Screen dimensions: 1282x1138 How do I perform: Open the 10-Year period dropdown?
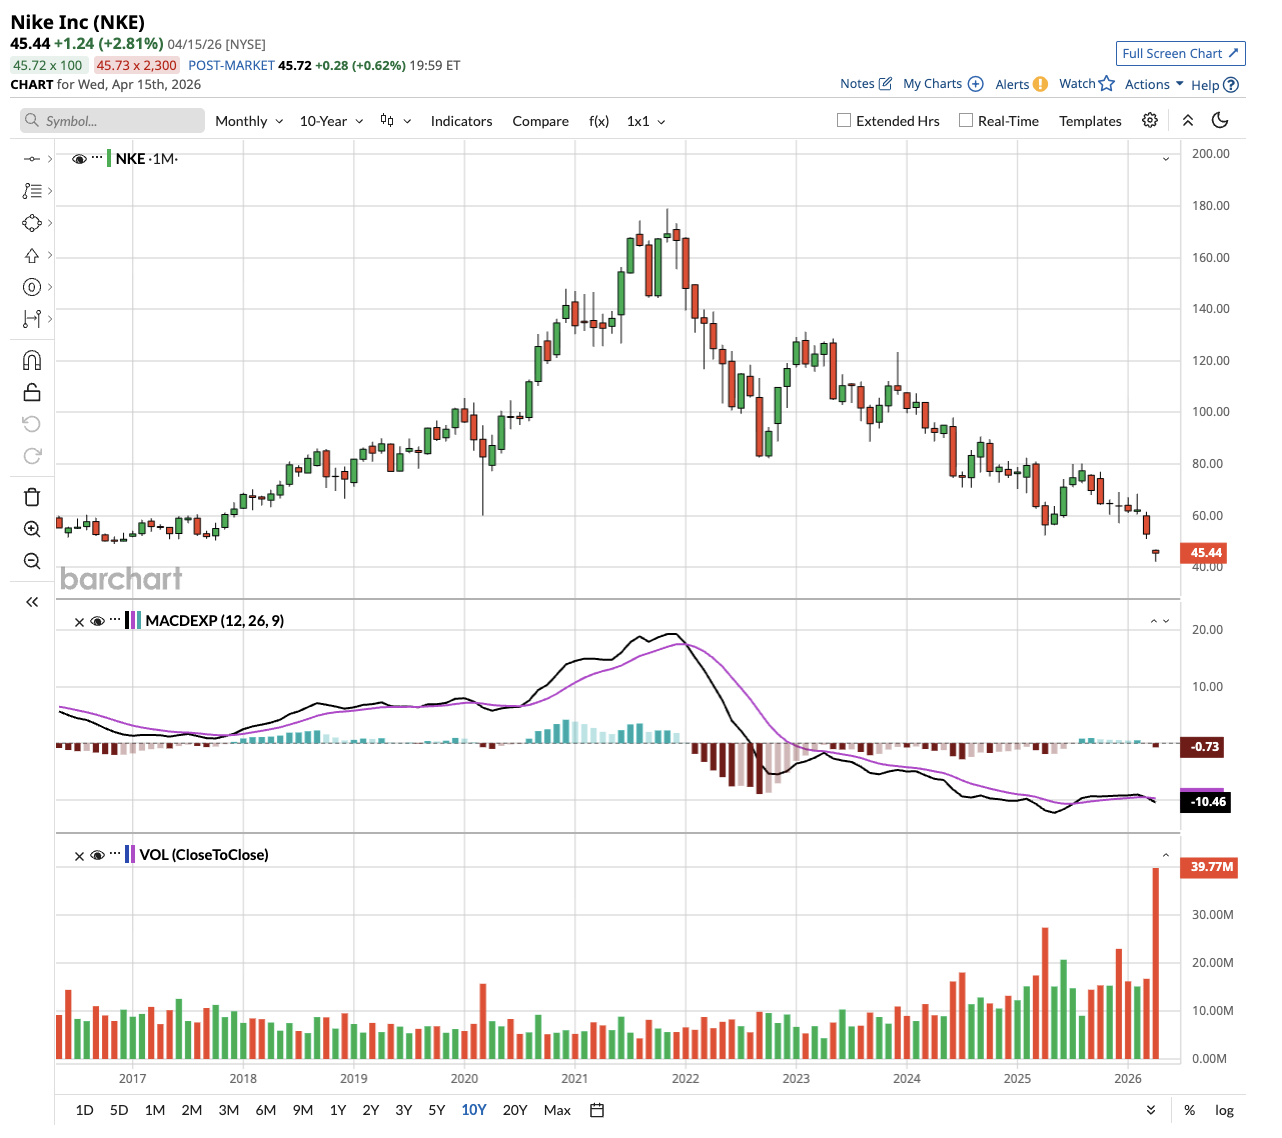coord(331,121)
